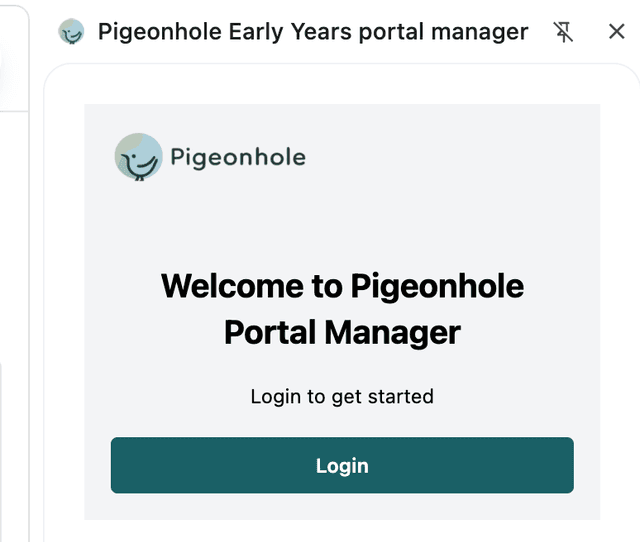Viewport: 640px width, 542px height.
Task: Close the Pigeonhole side panel
Action: pos(616,32)
